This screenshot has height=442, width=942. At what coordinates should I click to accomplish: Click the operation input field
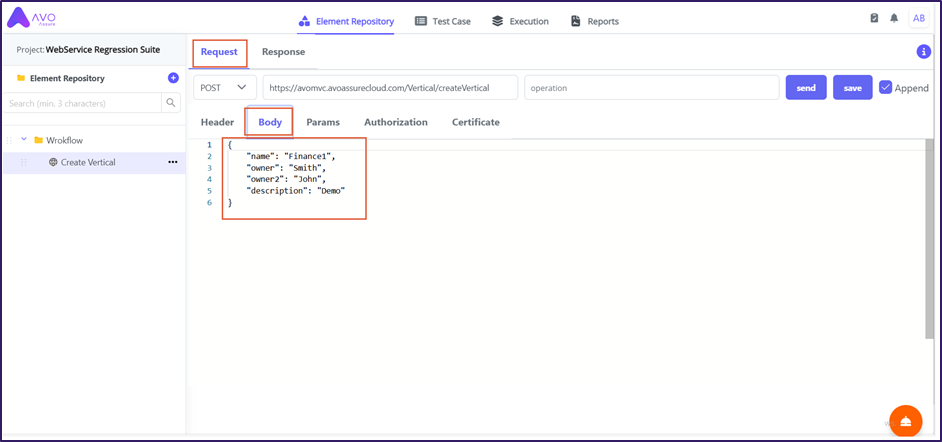coord(650,88)
